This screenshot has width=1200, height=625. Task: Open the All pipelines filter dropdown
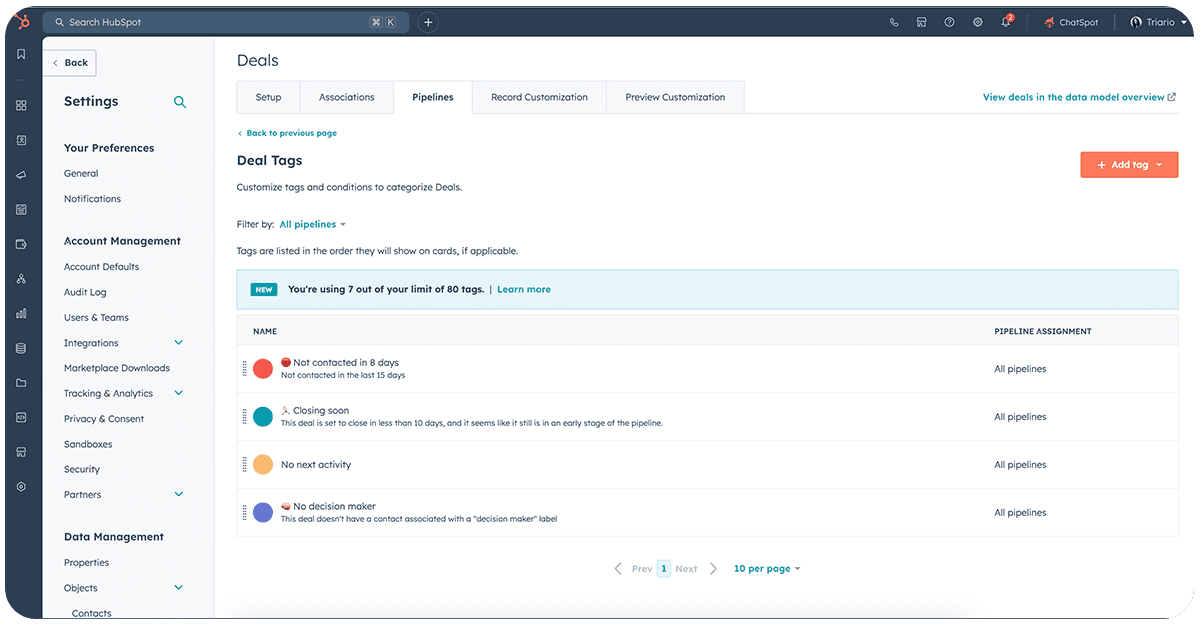coord(312,225)
